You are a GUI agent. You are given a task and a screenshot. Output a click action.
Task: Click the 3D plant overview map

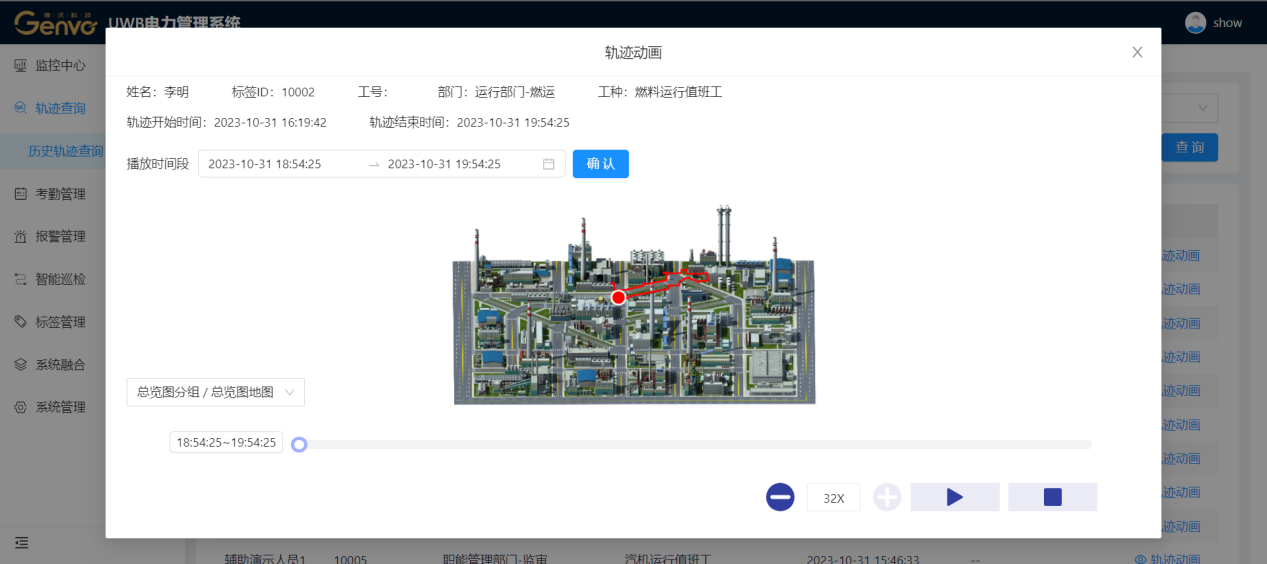click(634, 305)
